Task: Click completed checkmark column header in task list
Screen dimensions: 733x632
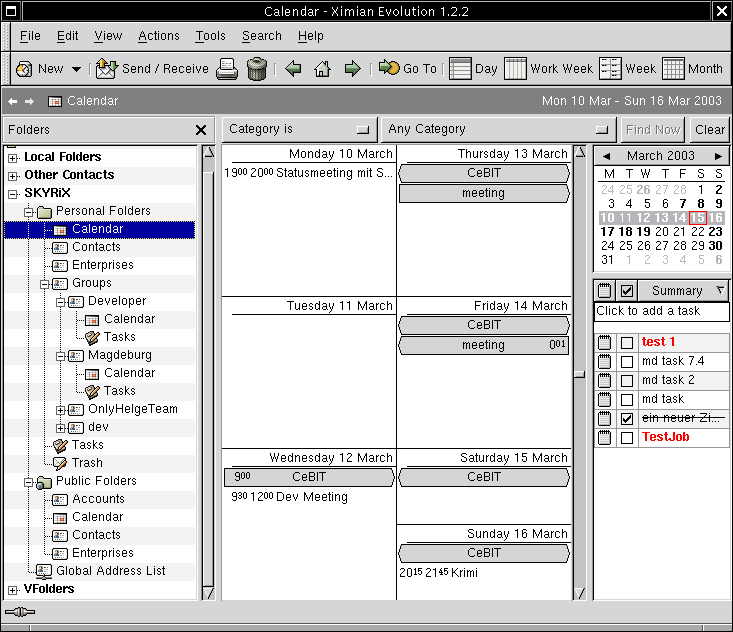Action: 627,291
